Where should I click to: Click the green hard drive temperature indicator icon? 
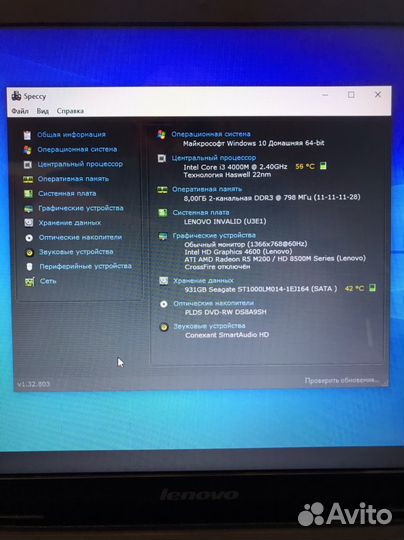pos(372,288)
